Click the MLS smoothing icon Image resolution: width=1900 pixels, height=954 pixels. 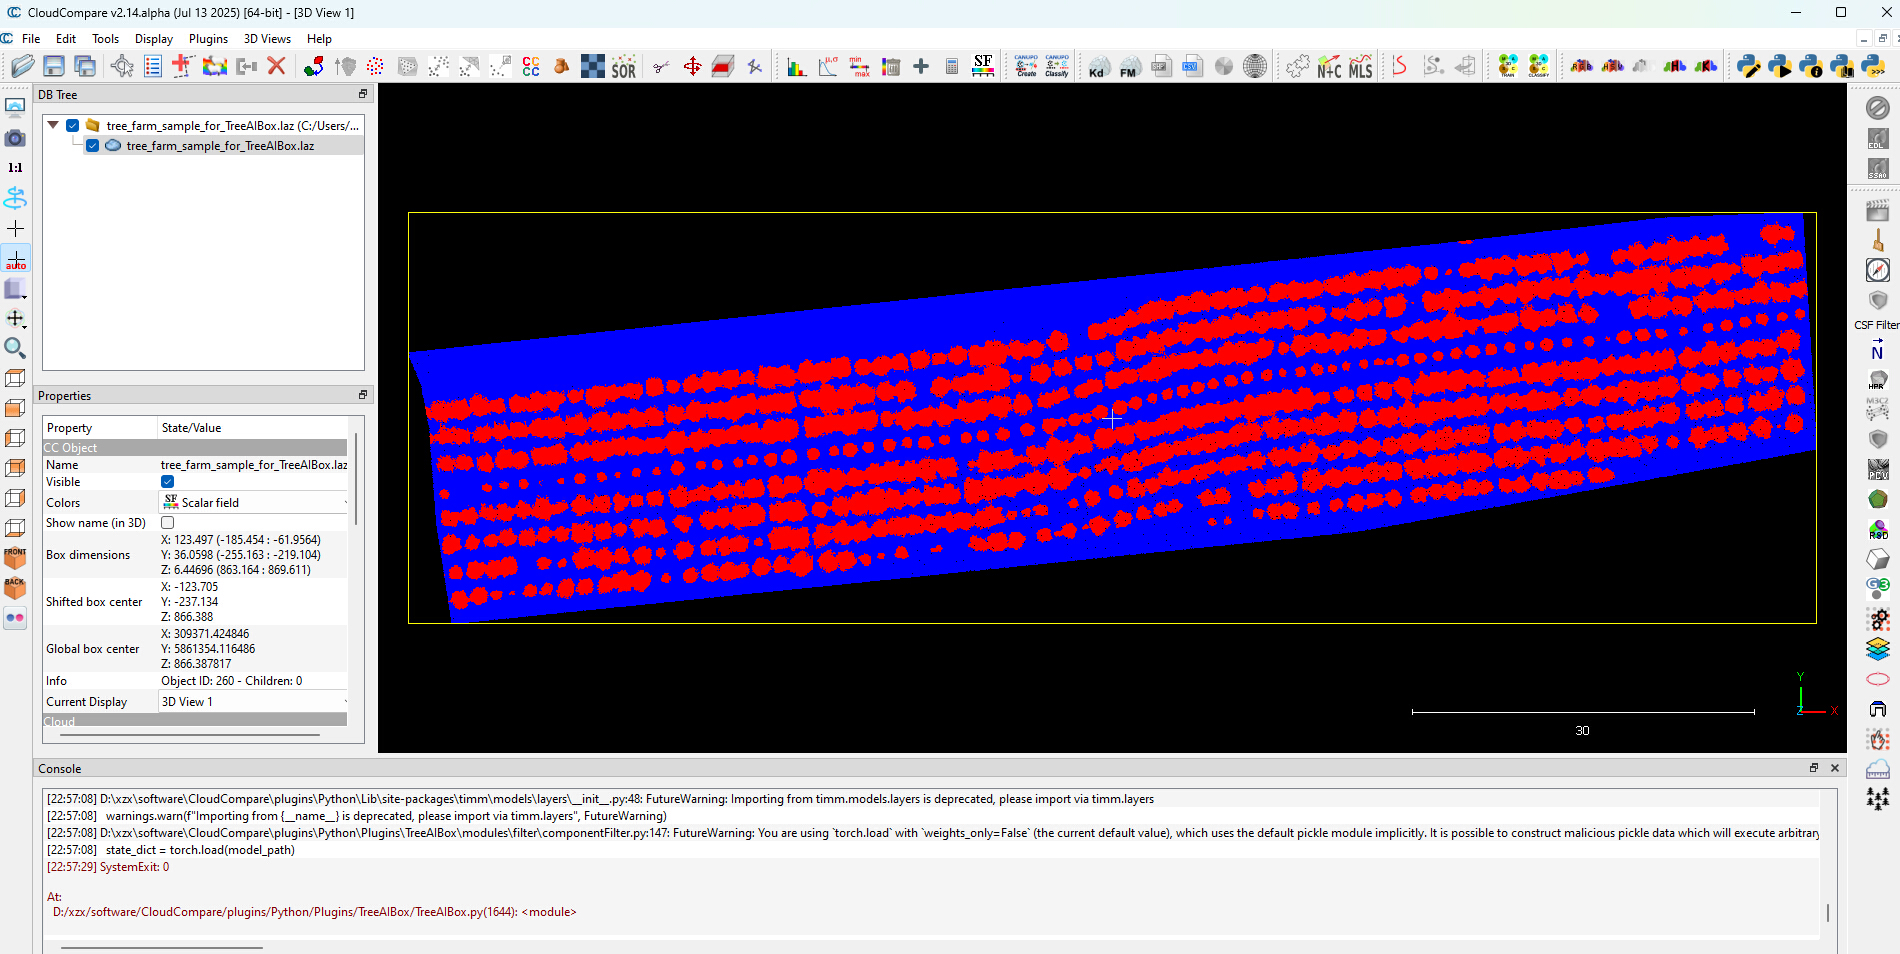(1361, 66)
